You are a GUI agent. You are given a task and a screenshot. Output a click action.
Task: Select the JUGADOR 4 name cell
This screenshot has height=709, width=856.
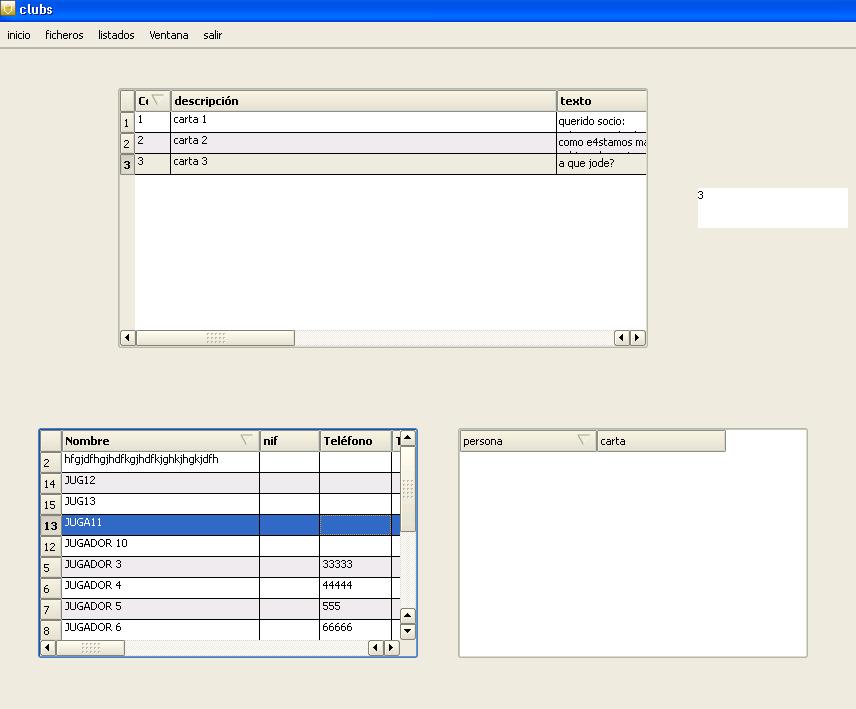coord(160,588)
